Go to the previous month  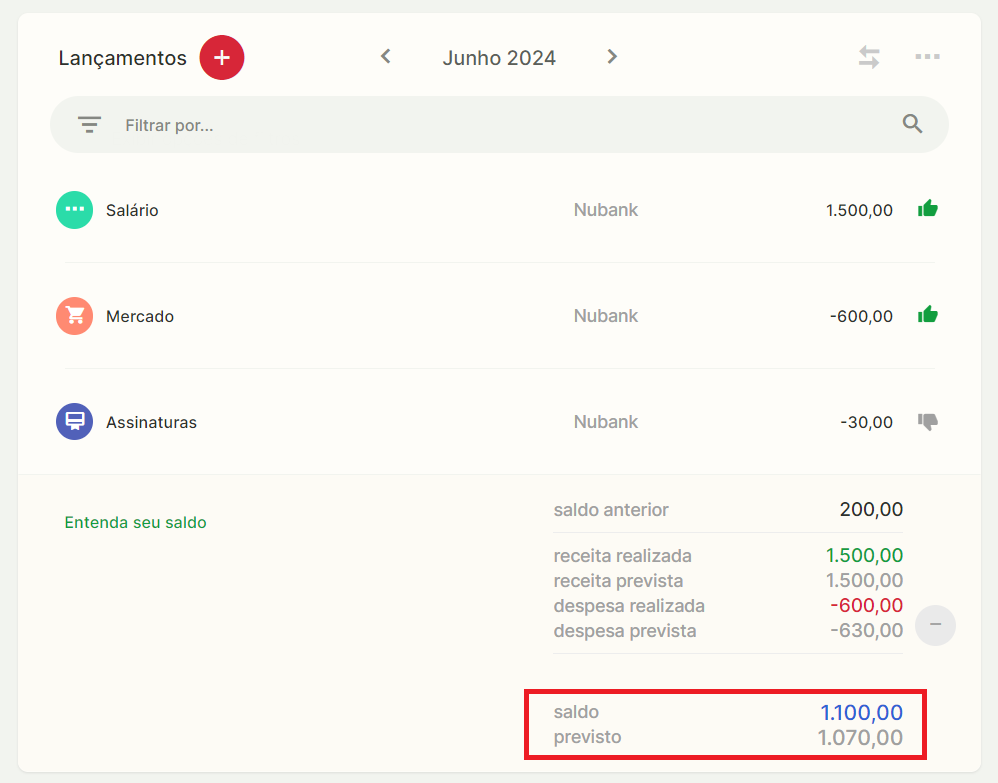(x=386, y=57)
